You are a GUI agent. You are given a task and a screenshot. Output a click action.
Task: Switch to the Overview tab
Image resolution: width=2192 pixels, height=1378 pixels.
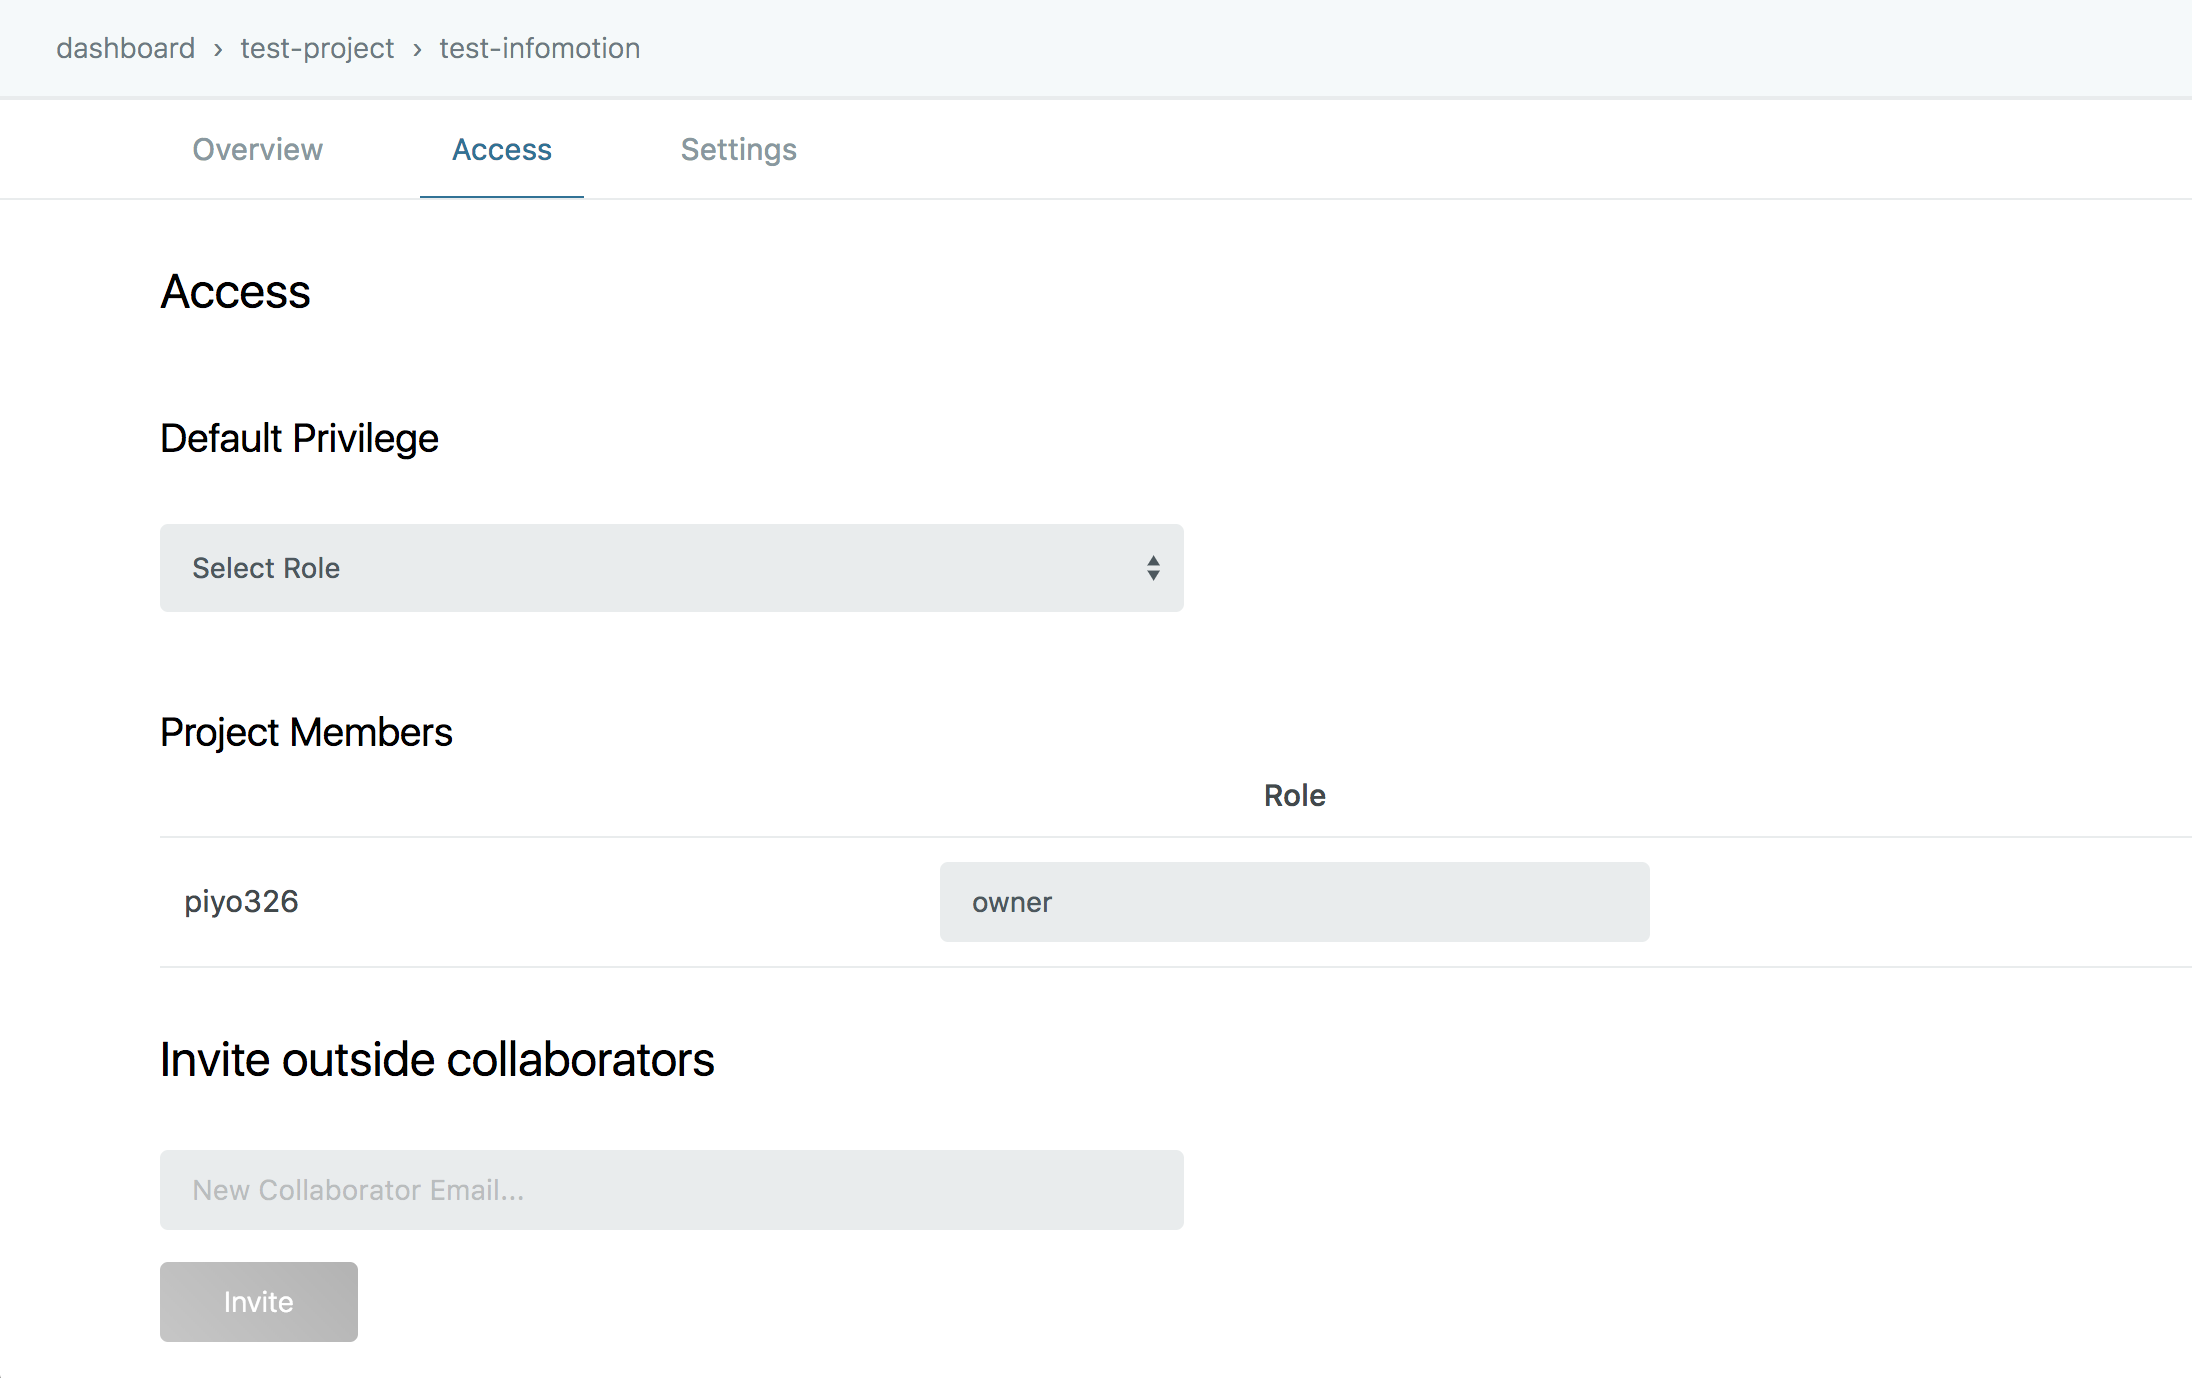coord(257,150)
